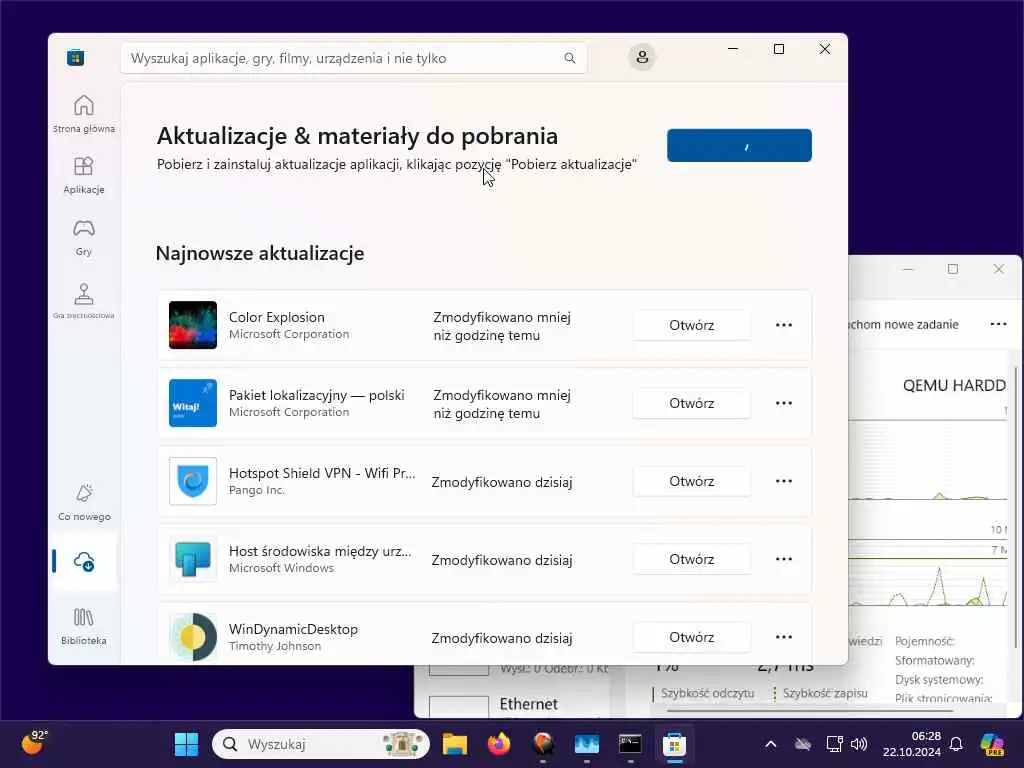Click the search magnifier icon in Store
Viewport: 1024px width, 768px height.
[x=569, y=58]
